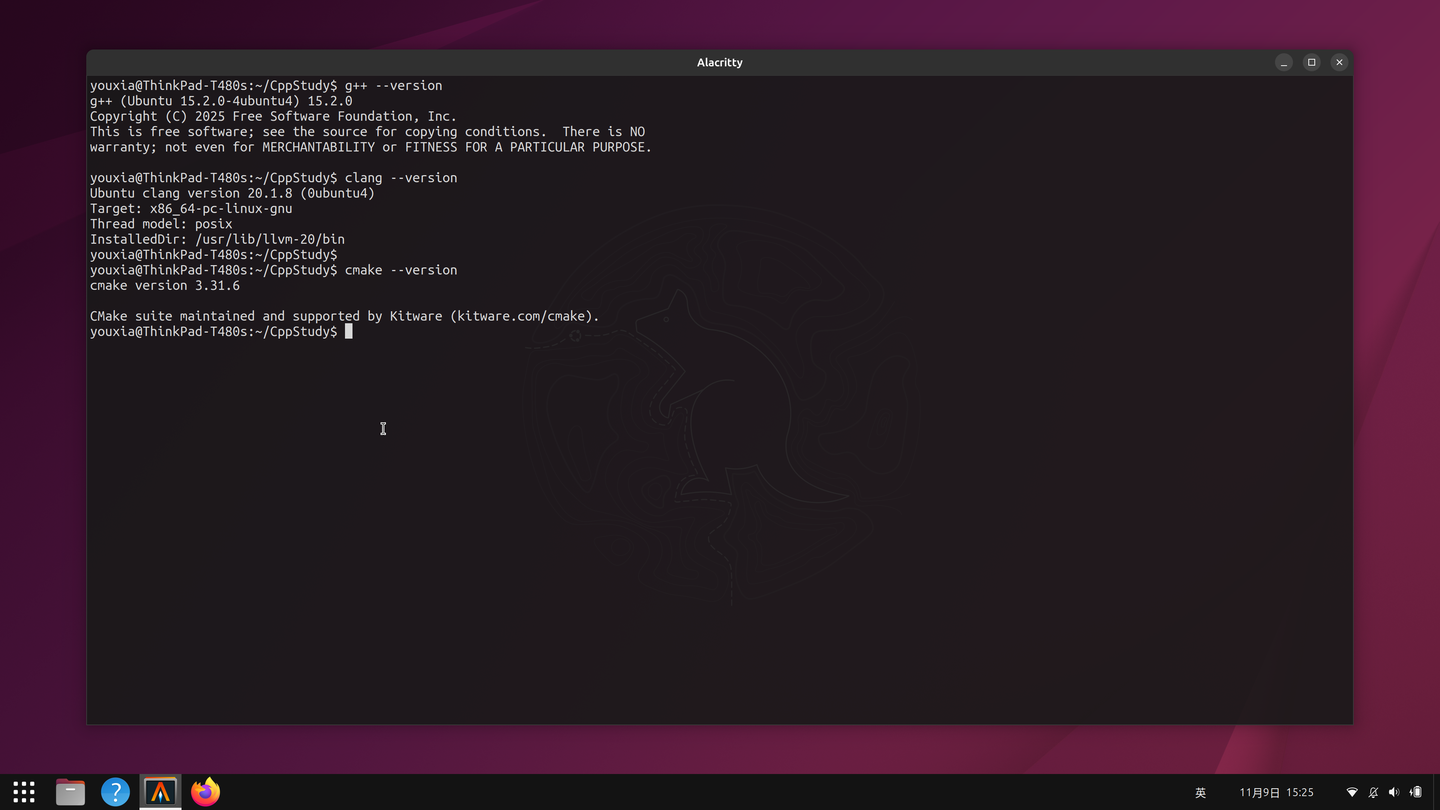This screenshot has height=810, width=1440.
Task: Maximize the Alacritty window
Action: click(1312, 62)
